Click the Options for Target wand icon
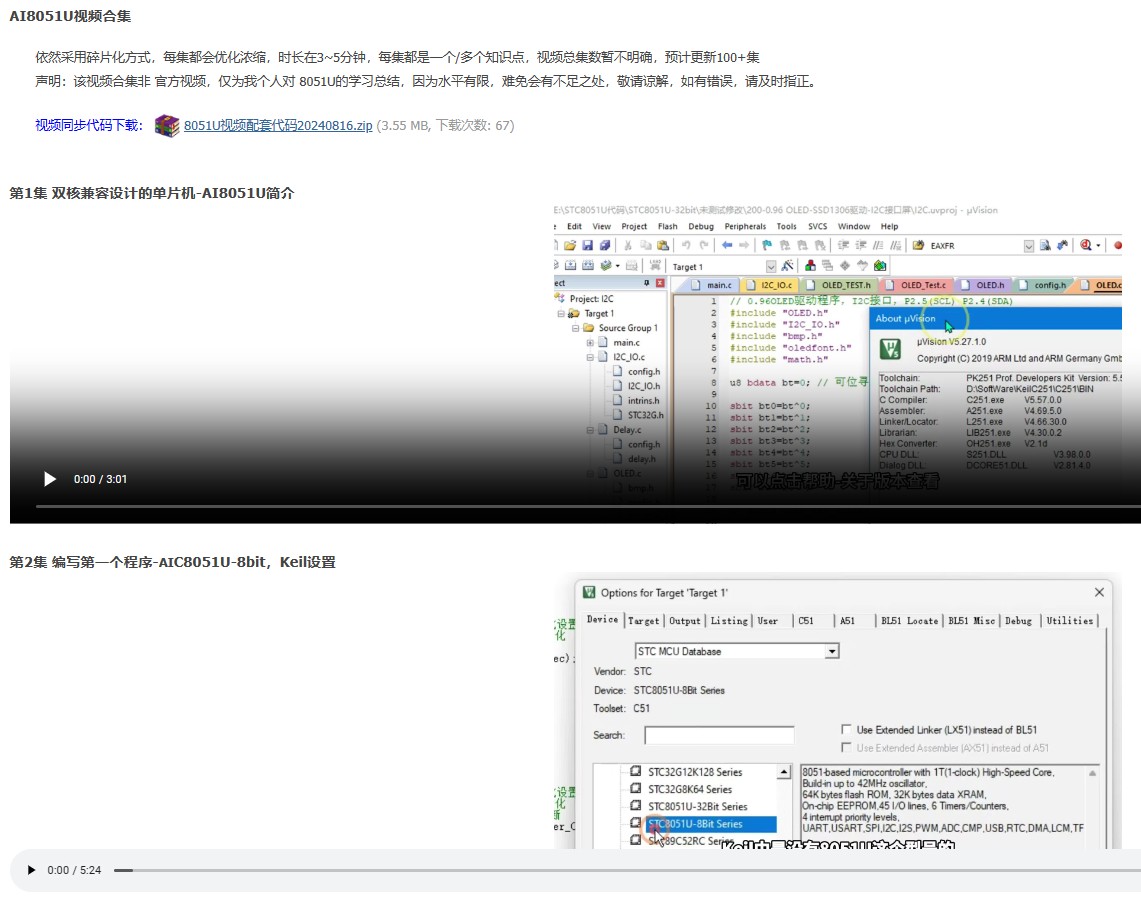Screen dimensions: 1141x899 tap(787, 266)
